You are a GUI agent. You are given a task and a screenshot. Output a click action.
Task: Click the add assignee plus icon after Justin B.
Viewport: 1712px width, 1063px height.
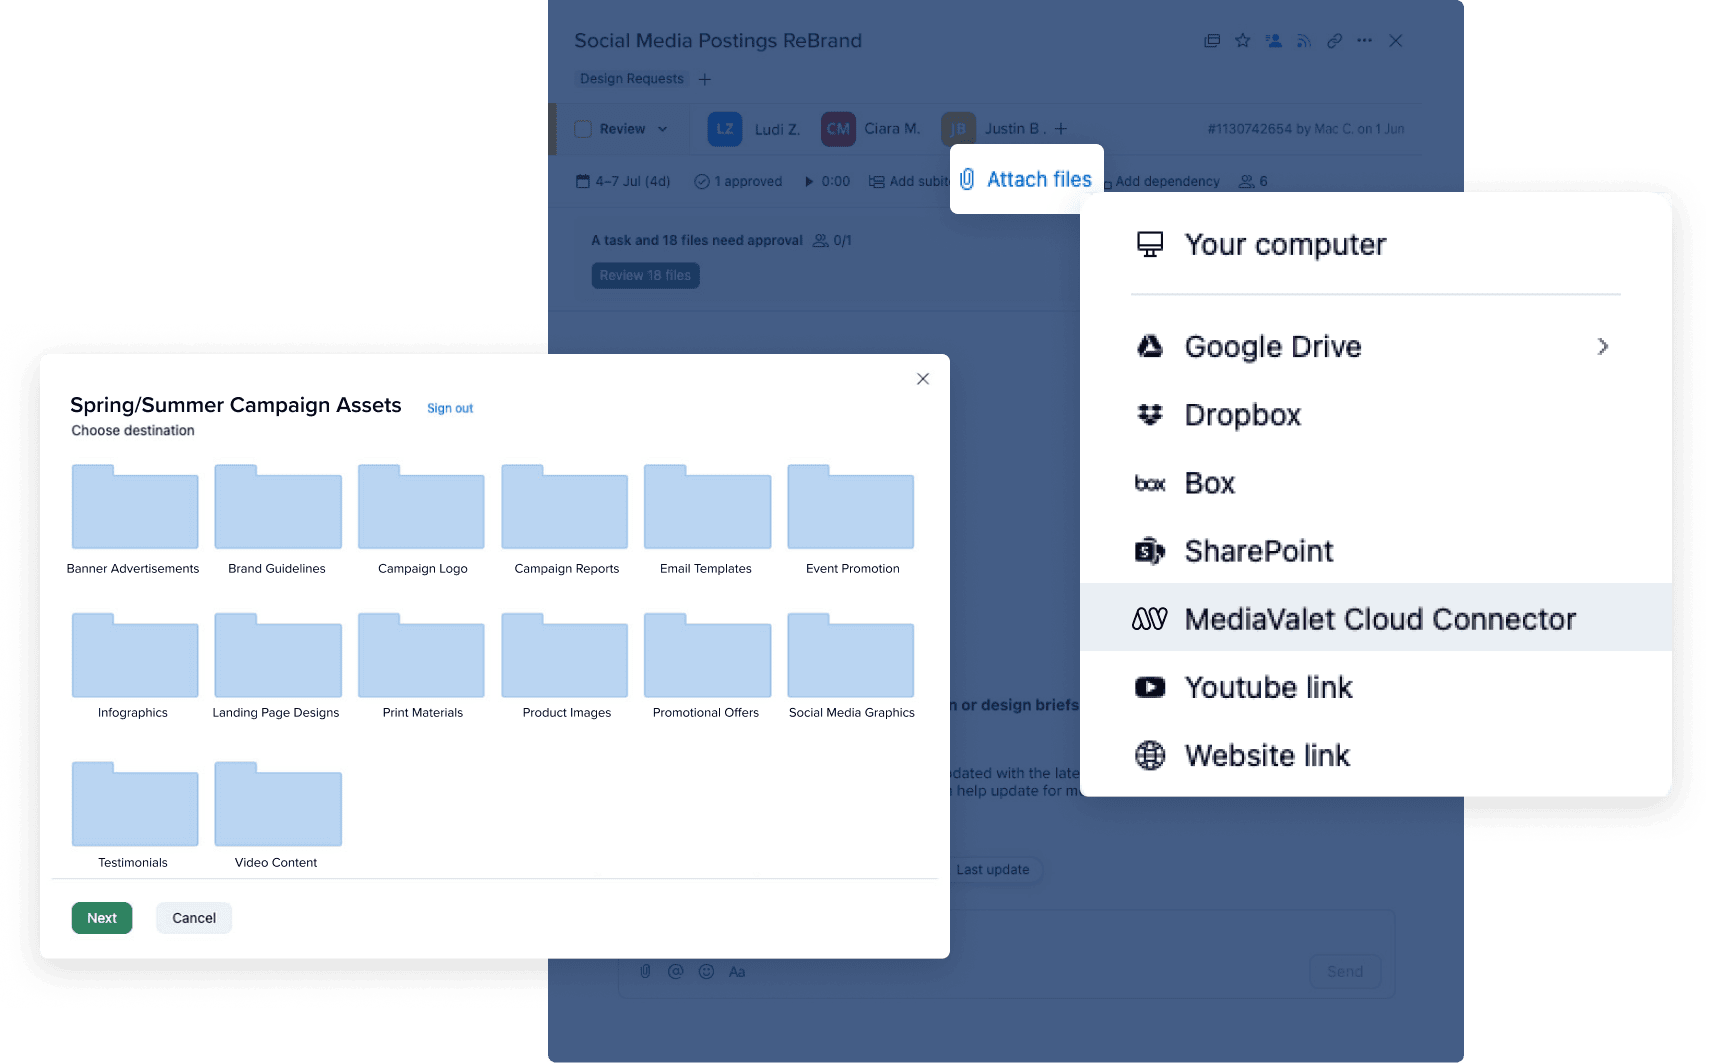coord(1061,129)
